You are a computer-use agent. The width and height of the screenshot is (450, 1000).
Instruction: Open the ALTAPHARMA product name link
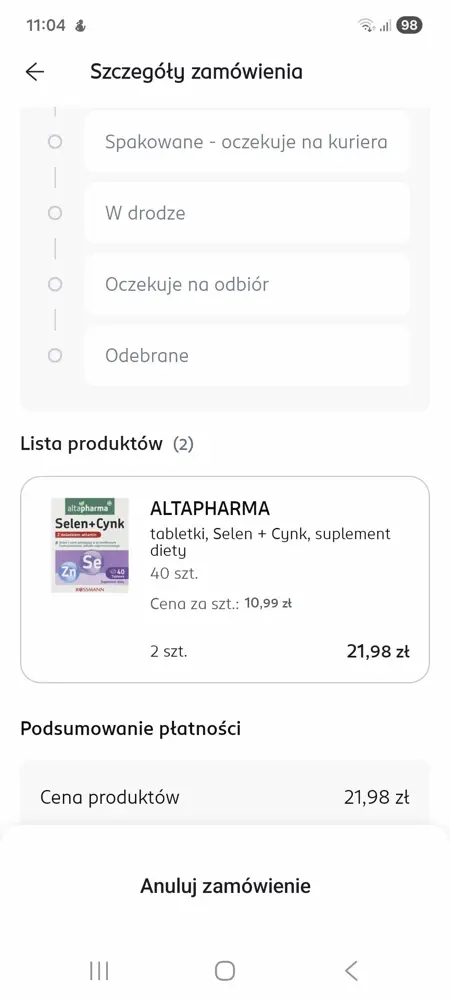coord(210,508)
